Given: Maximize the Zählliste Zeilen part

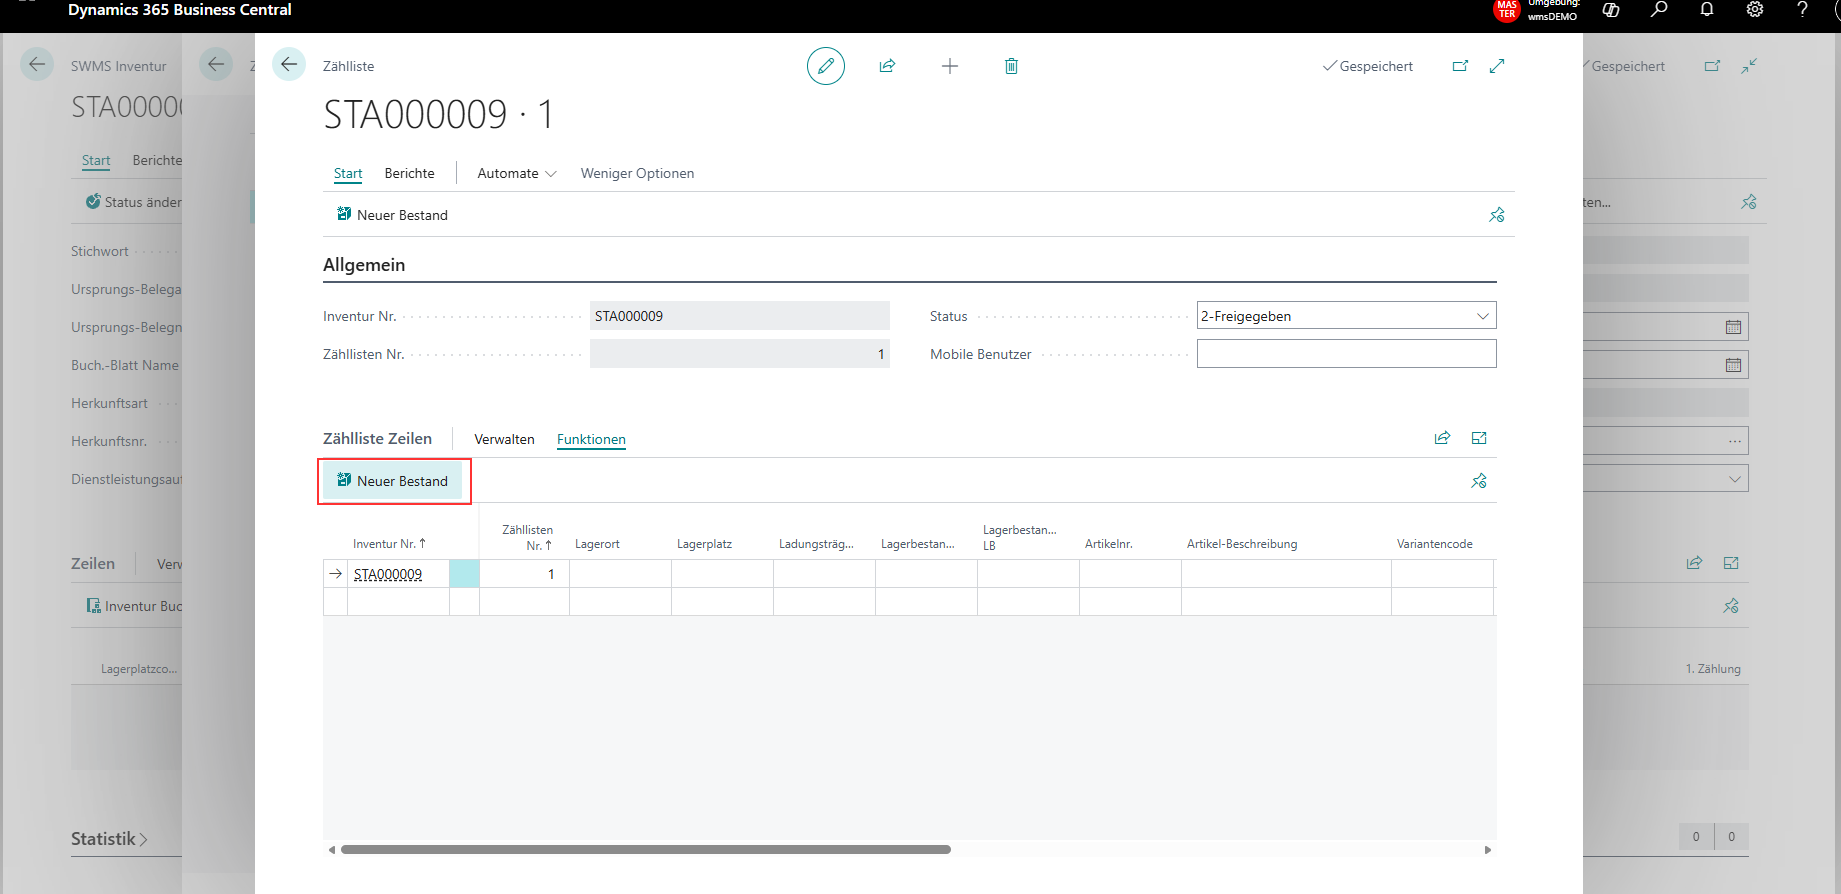Looking at the screenshot, I should (x=1479, y=438).
